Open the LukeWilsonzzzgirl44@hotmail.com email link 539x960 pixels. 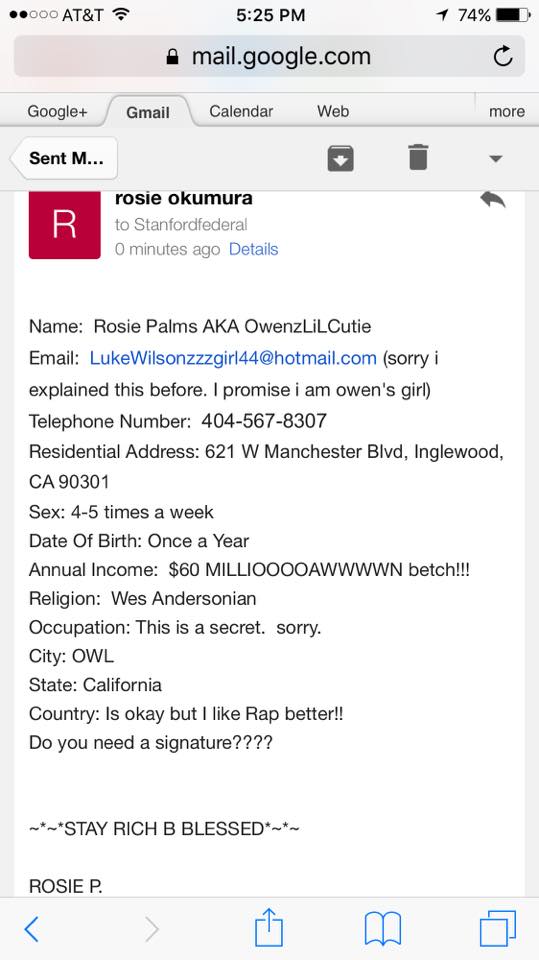(x=233, y=358)
